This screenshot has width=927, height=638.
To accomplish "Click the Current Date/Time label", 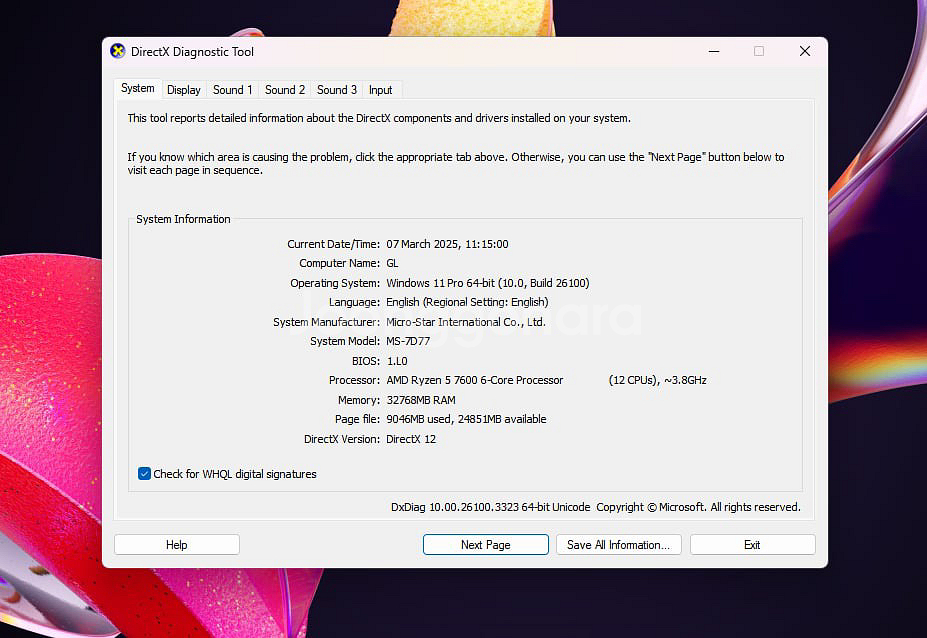I will pyautogui.click(x=333, y=244).
